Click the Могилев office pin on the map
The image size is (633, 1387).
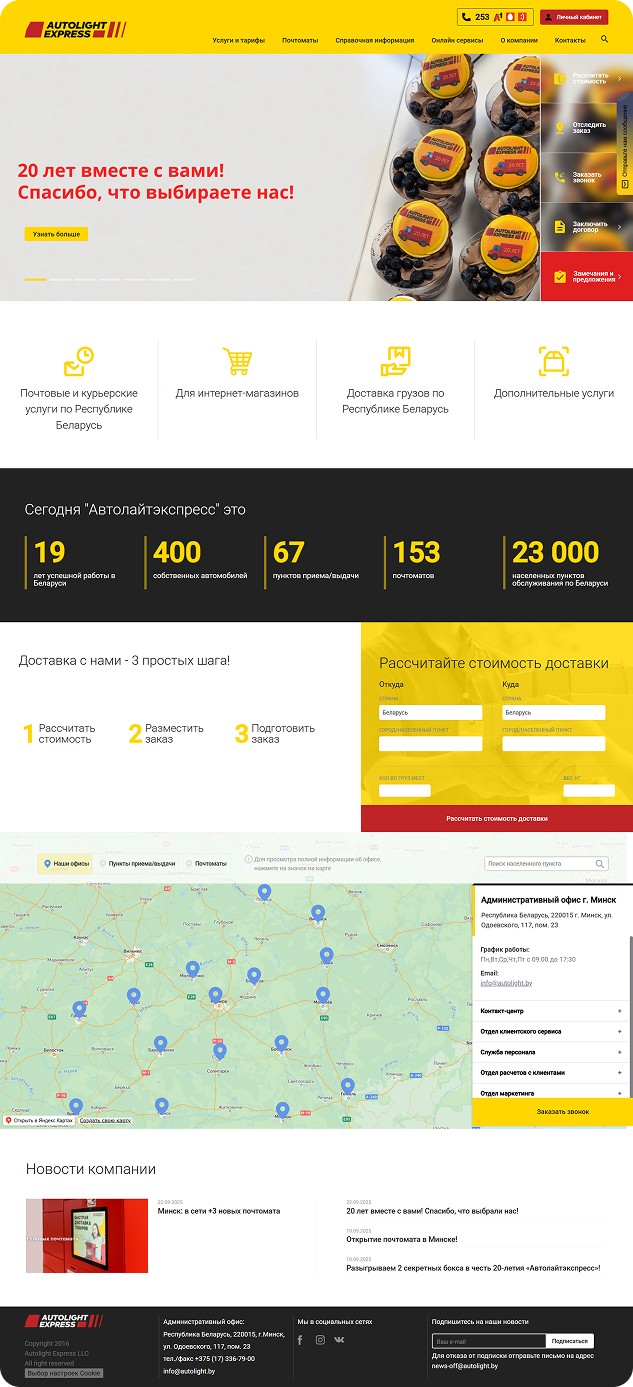323,995
